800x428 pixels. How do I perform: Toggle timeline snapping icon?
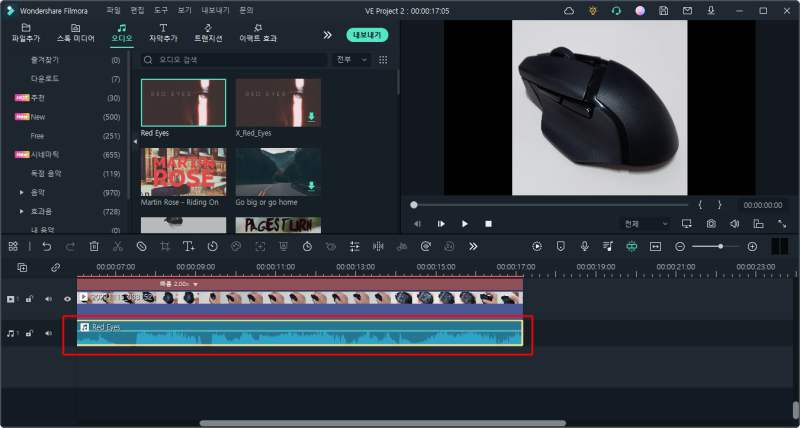(x=632, y=247)
